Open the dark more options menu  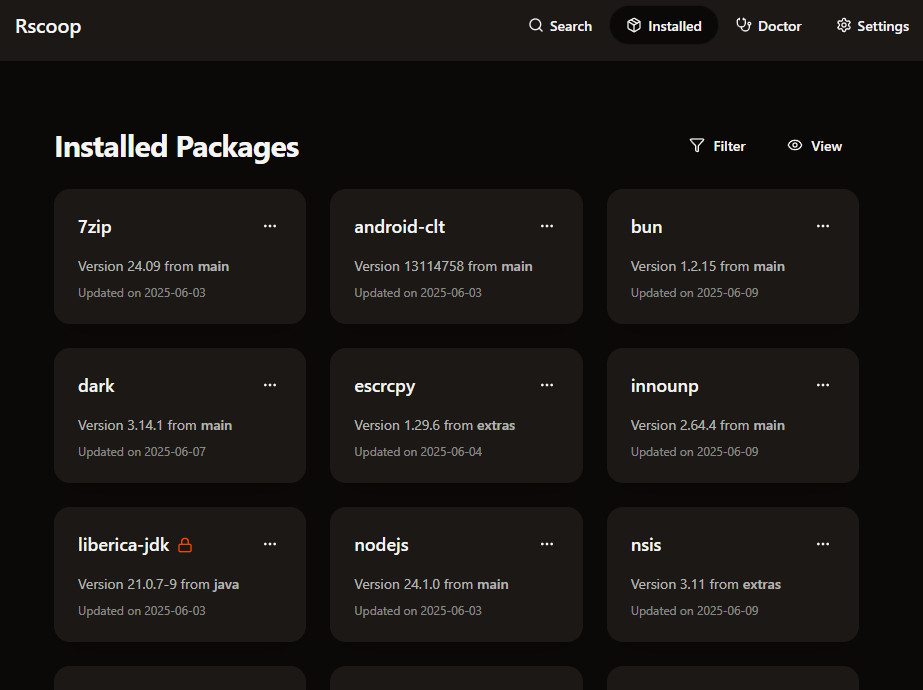tap(270, 385)
